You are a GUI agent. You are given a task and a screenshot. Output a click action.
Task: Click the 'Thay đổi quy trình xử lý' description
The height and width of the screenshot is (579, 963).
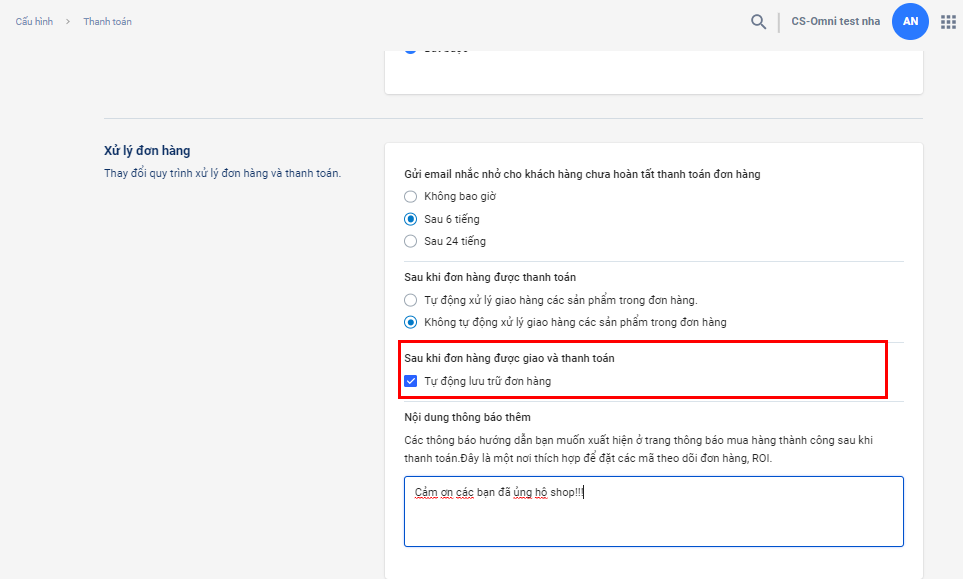(222, 173)
